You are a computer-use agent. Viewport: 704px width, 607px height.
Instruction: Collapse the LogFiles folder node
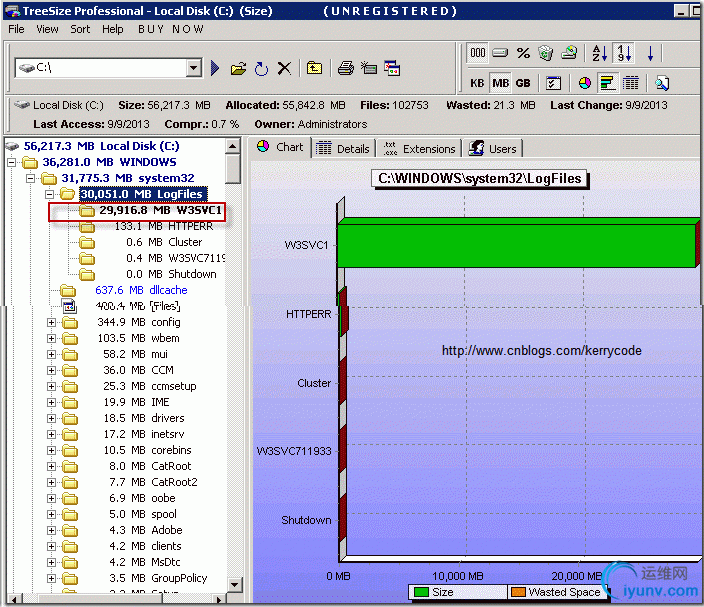(52, 194)
